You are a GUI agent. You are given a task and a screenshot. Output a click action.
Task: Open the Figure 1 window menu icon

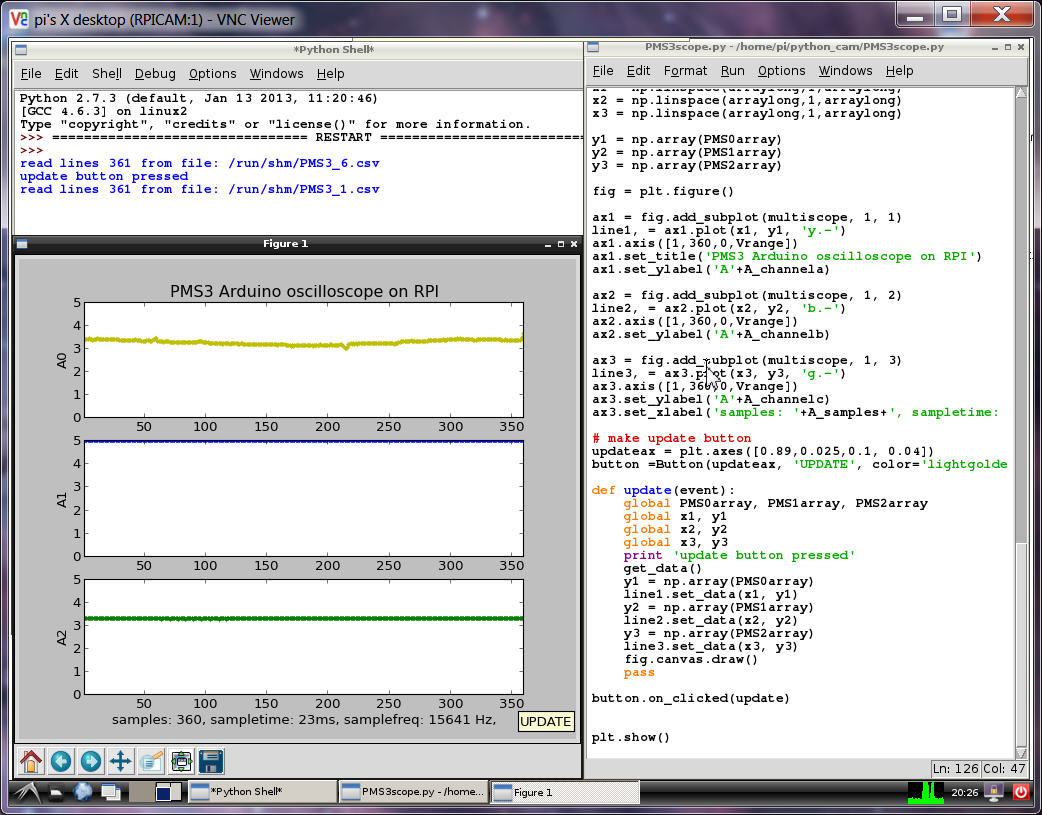(x=23, y=243)
